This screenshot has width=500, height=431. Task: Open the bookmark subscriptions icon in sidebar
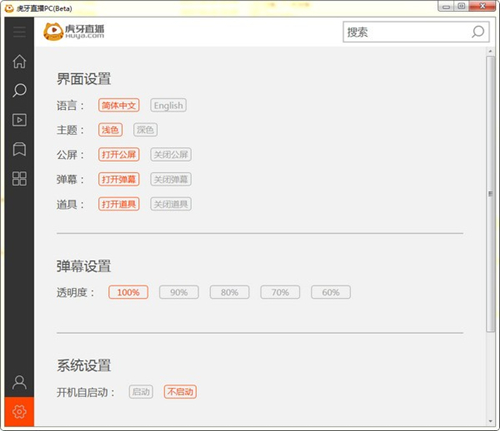pos(19,149)
